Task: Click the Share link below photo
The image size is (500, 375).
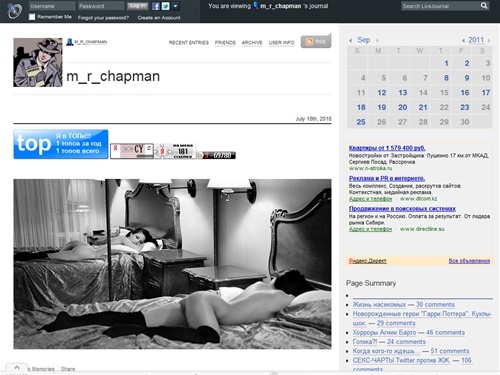Action: tap(68, 369)
